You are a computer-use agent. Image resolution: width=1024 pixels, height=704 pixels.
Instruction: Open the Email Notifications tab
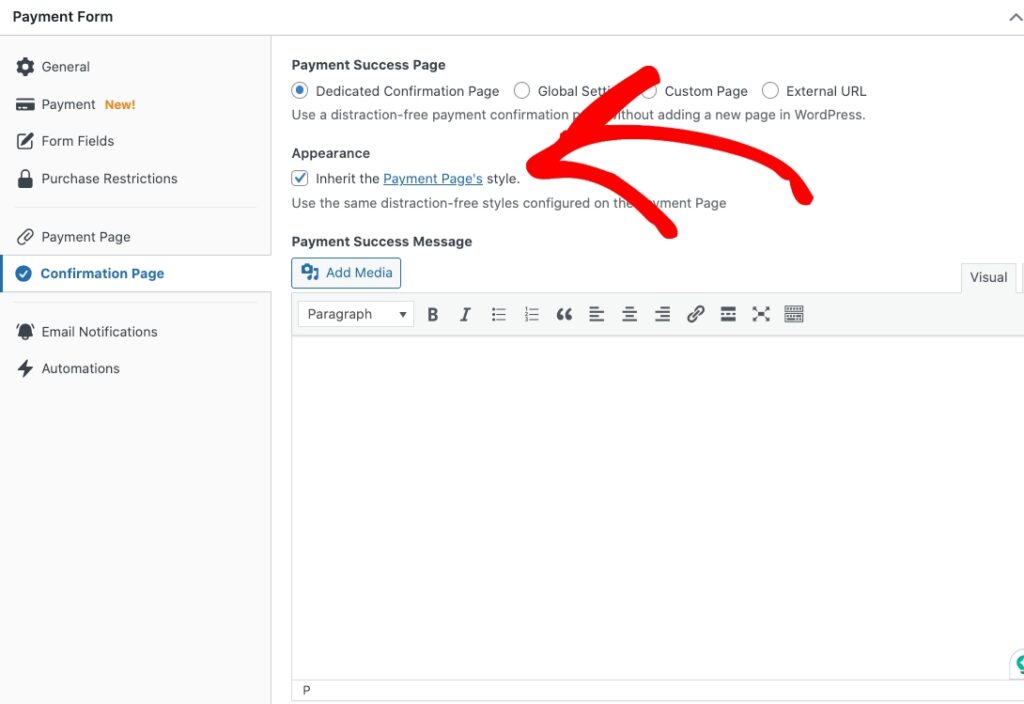point(99,331)
